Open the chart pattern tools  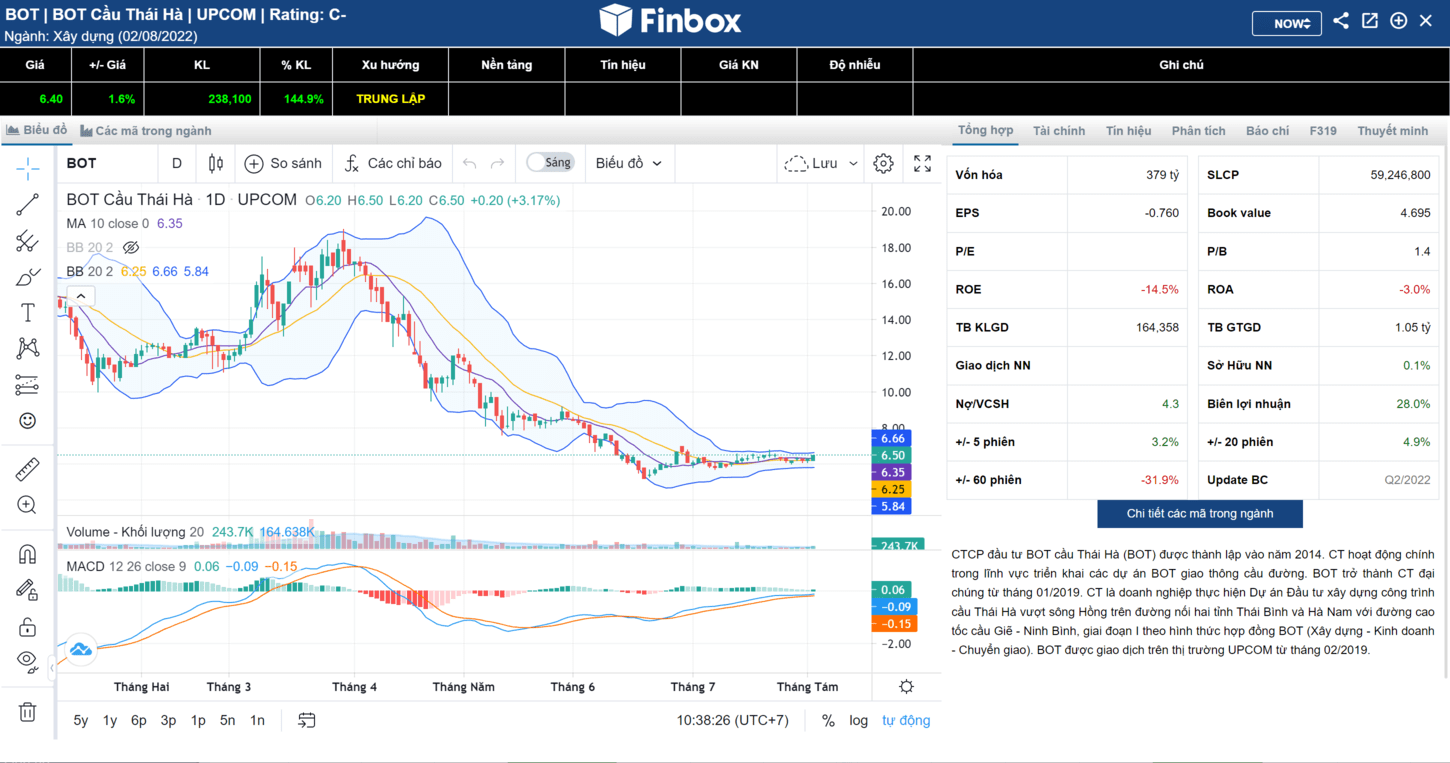(27, 348)
